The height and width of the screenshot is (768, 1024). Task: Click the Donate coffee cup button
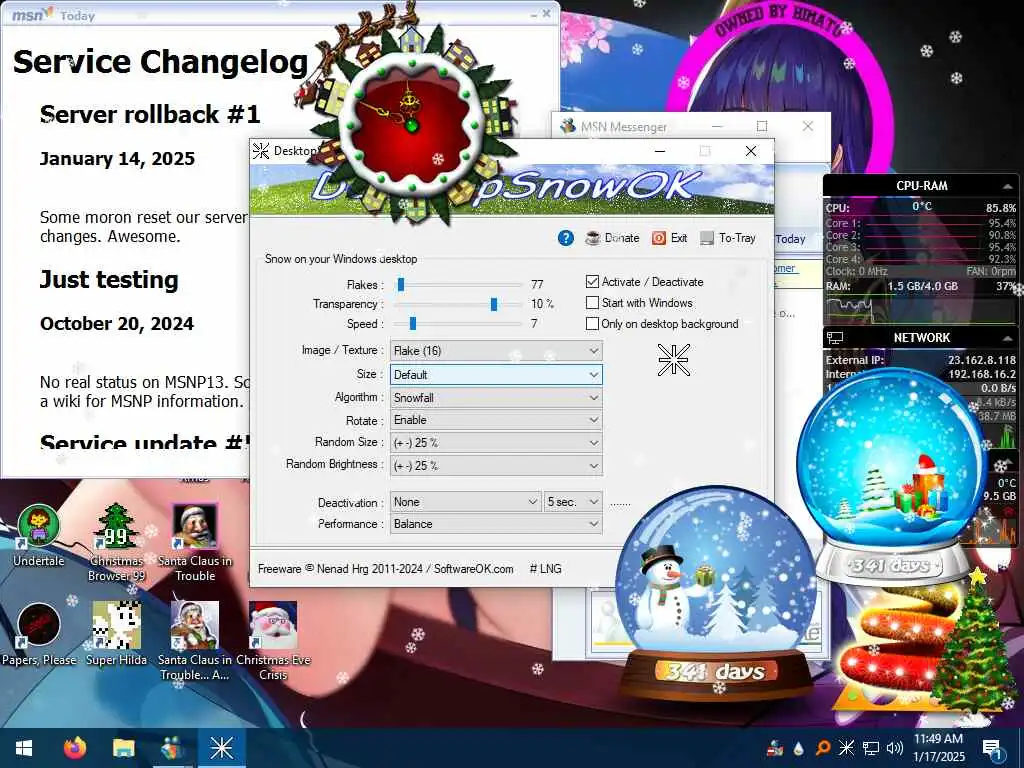tap(613, 238)
